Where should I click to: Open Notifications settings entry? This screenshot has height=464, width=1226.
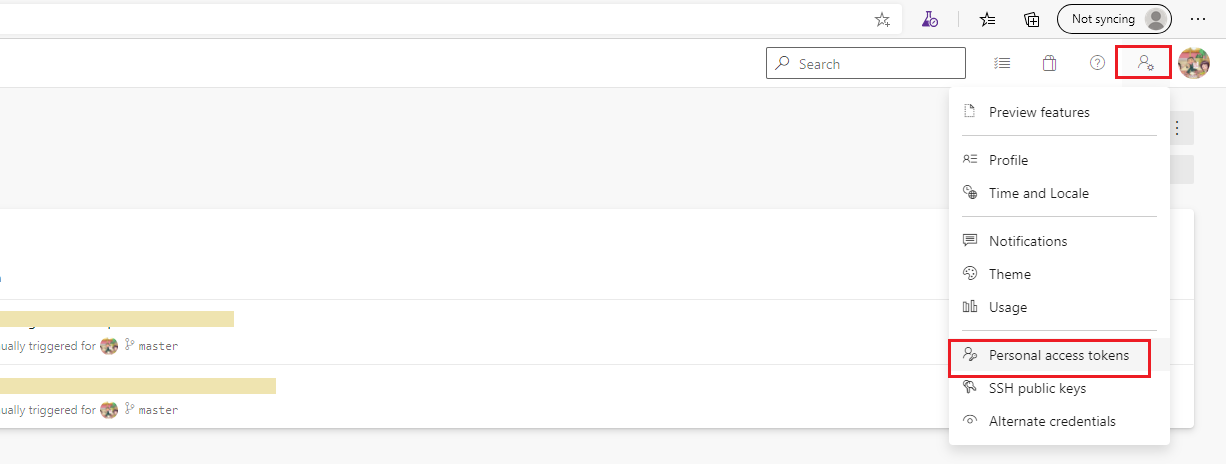[1028, 241]
